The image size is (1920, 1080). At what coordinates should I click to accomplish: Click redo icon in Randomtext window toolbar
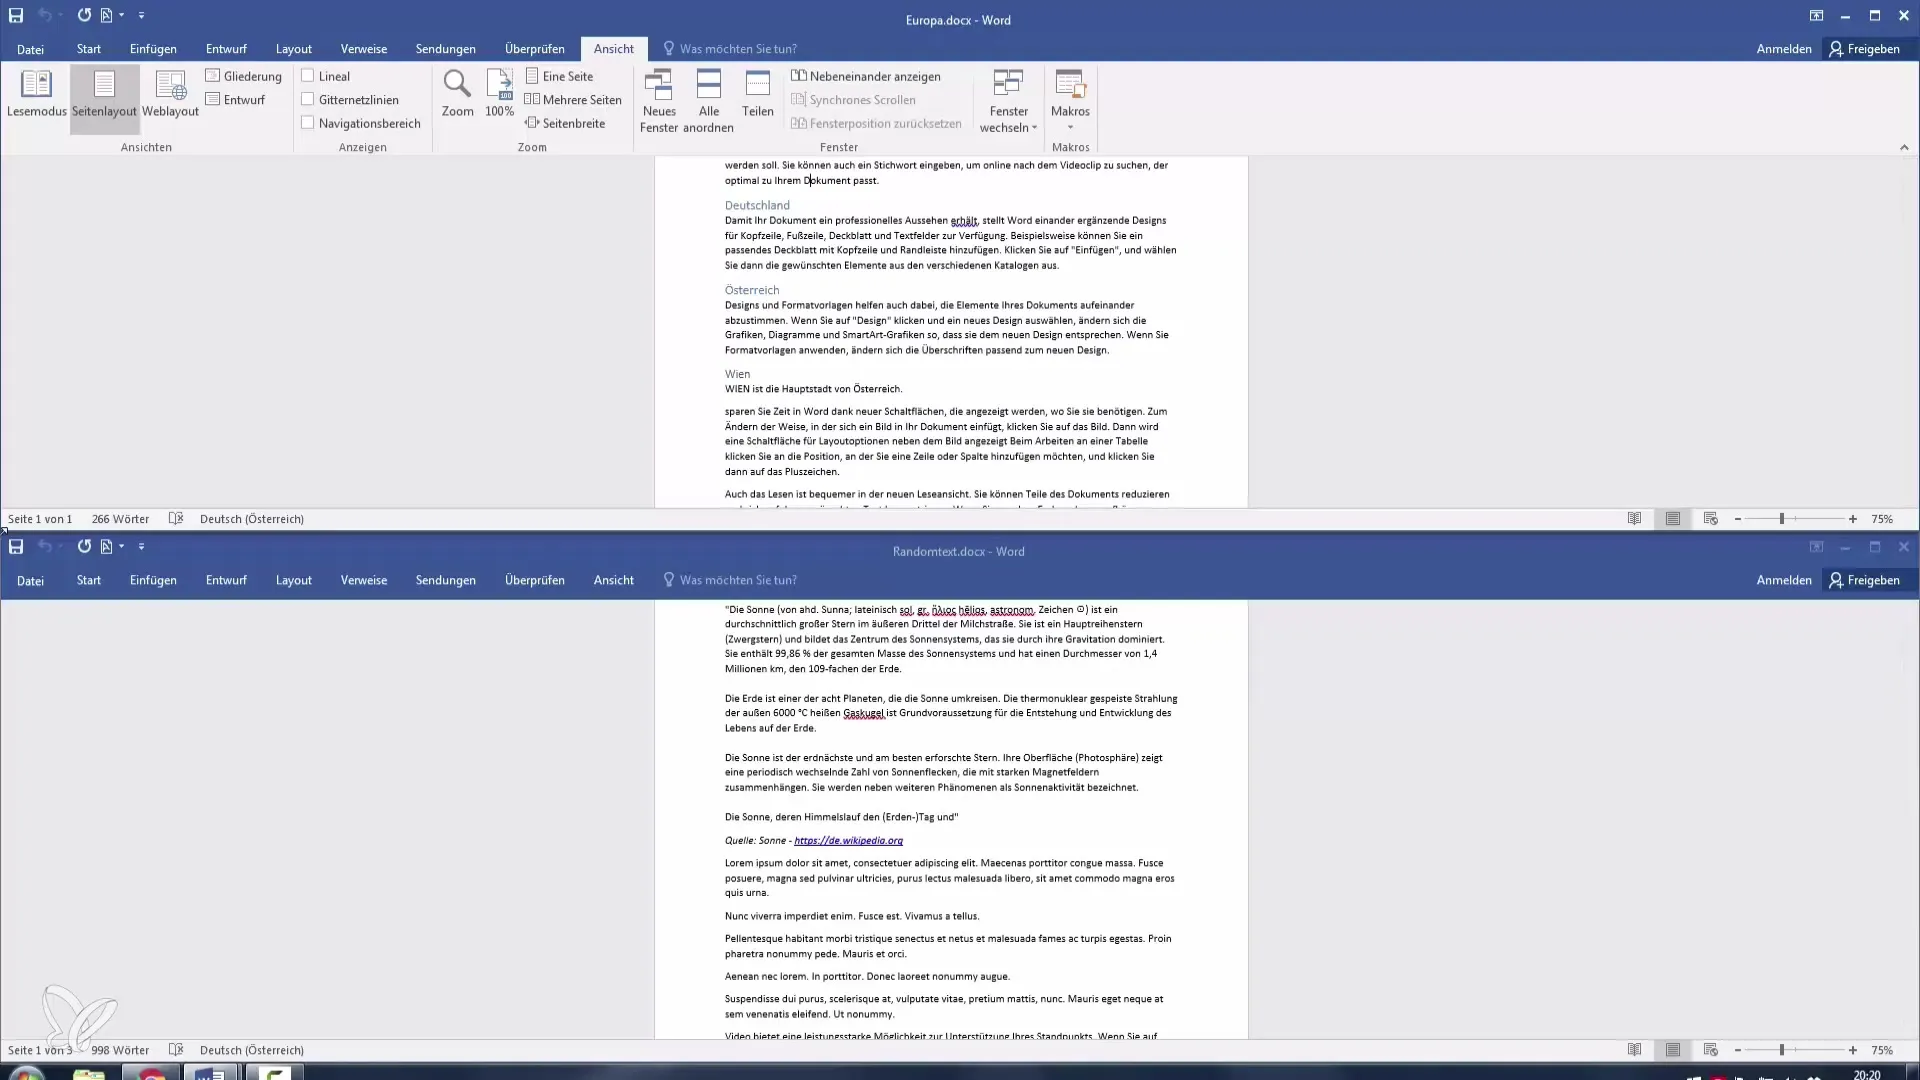tap(84, 547)
